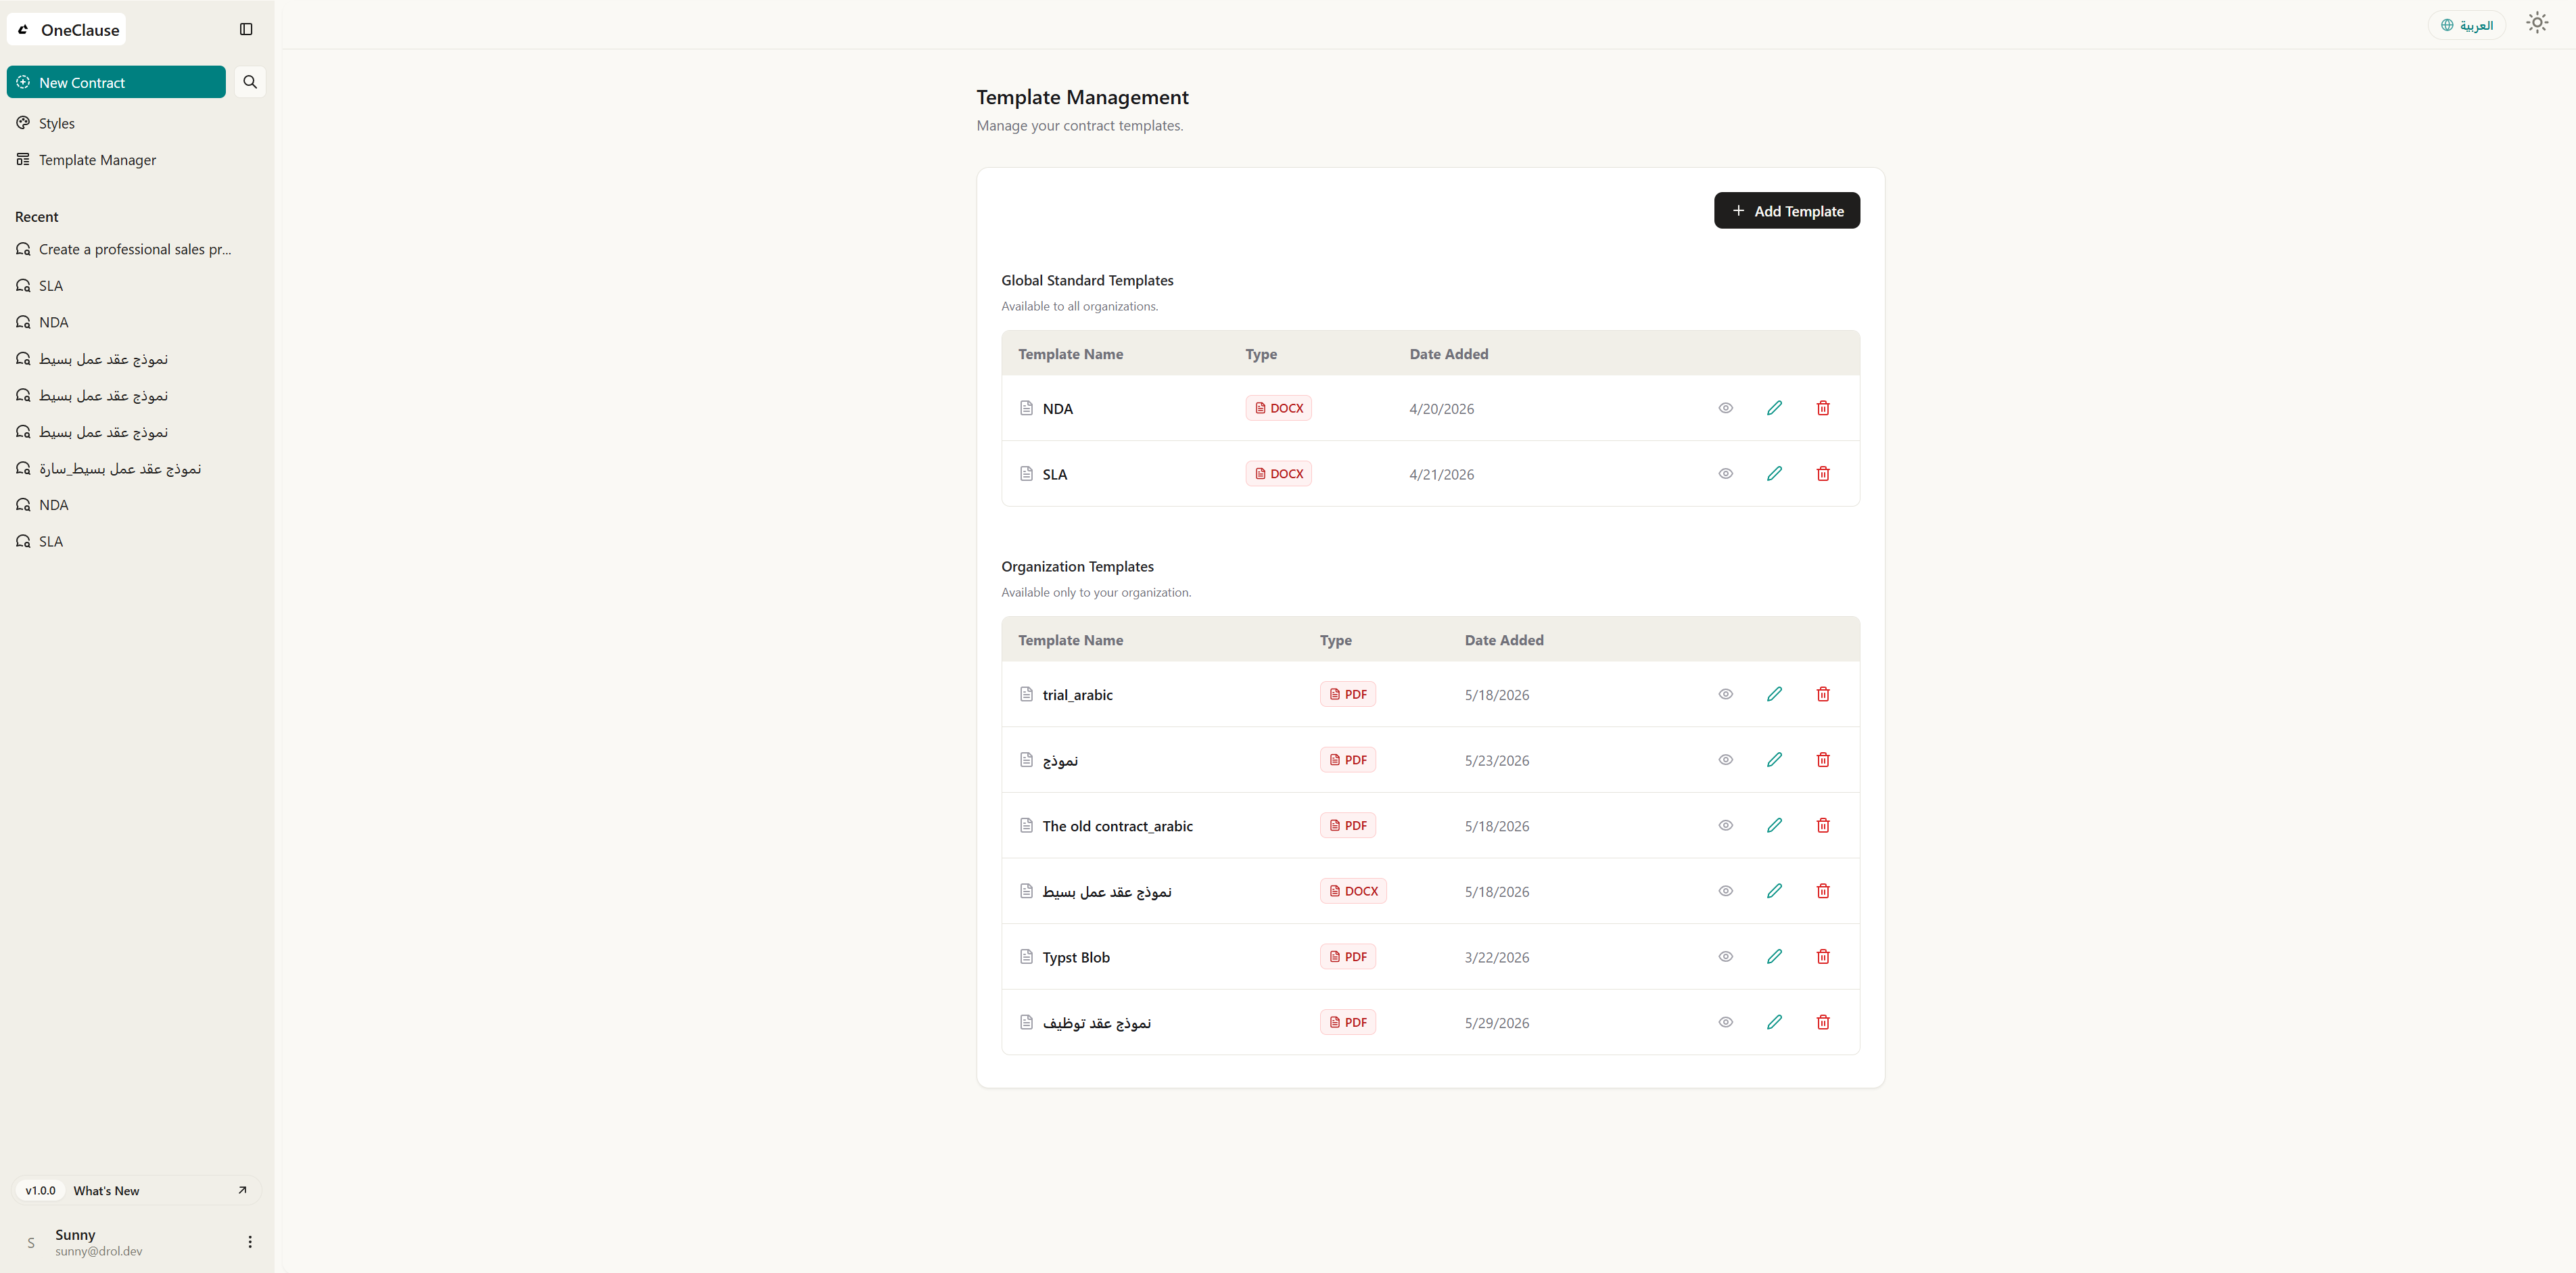
Task: Click the Add Template button
Action: point(1786,210)
